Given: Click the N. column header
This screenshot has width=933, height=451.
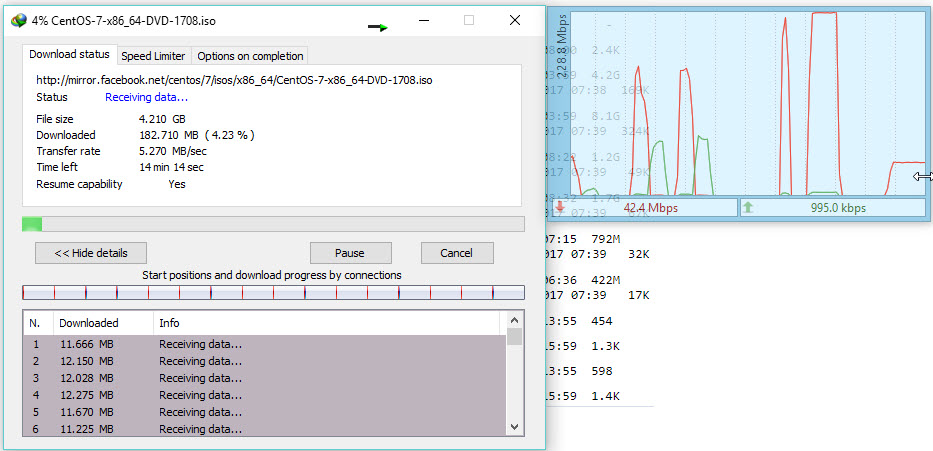Looking at the screenshot, I should (x=38, y=323).
